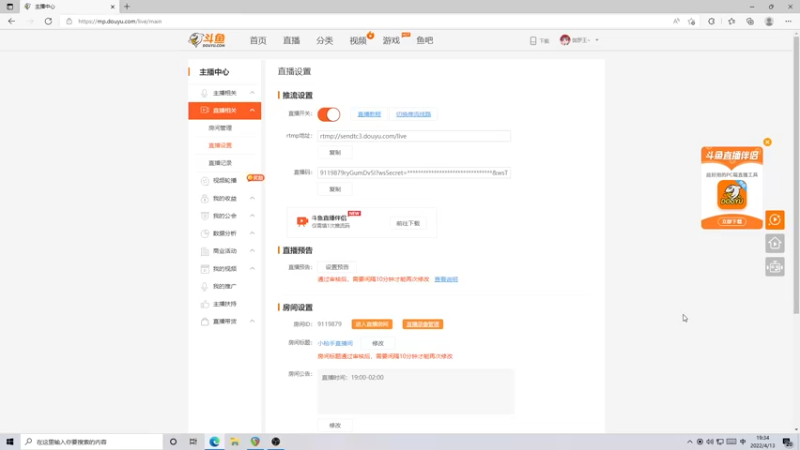Click the 下载 phone download icon
Image resolution: width=800 pixels, height=450 pixels.
[533, 40]
